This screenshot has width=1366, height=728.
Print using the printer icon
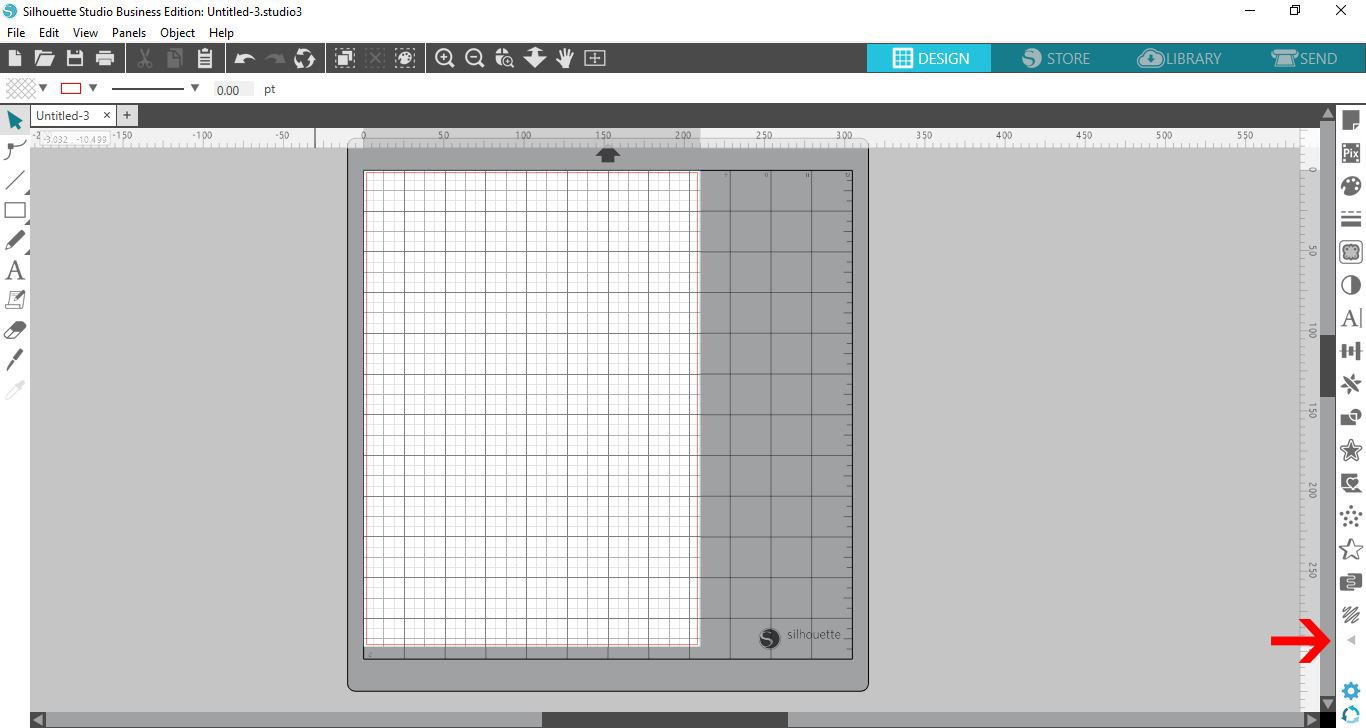[104, 58]
